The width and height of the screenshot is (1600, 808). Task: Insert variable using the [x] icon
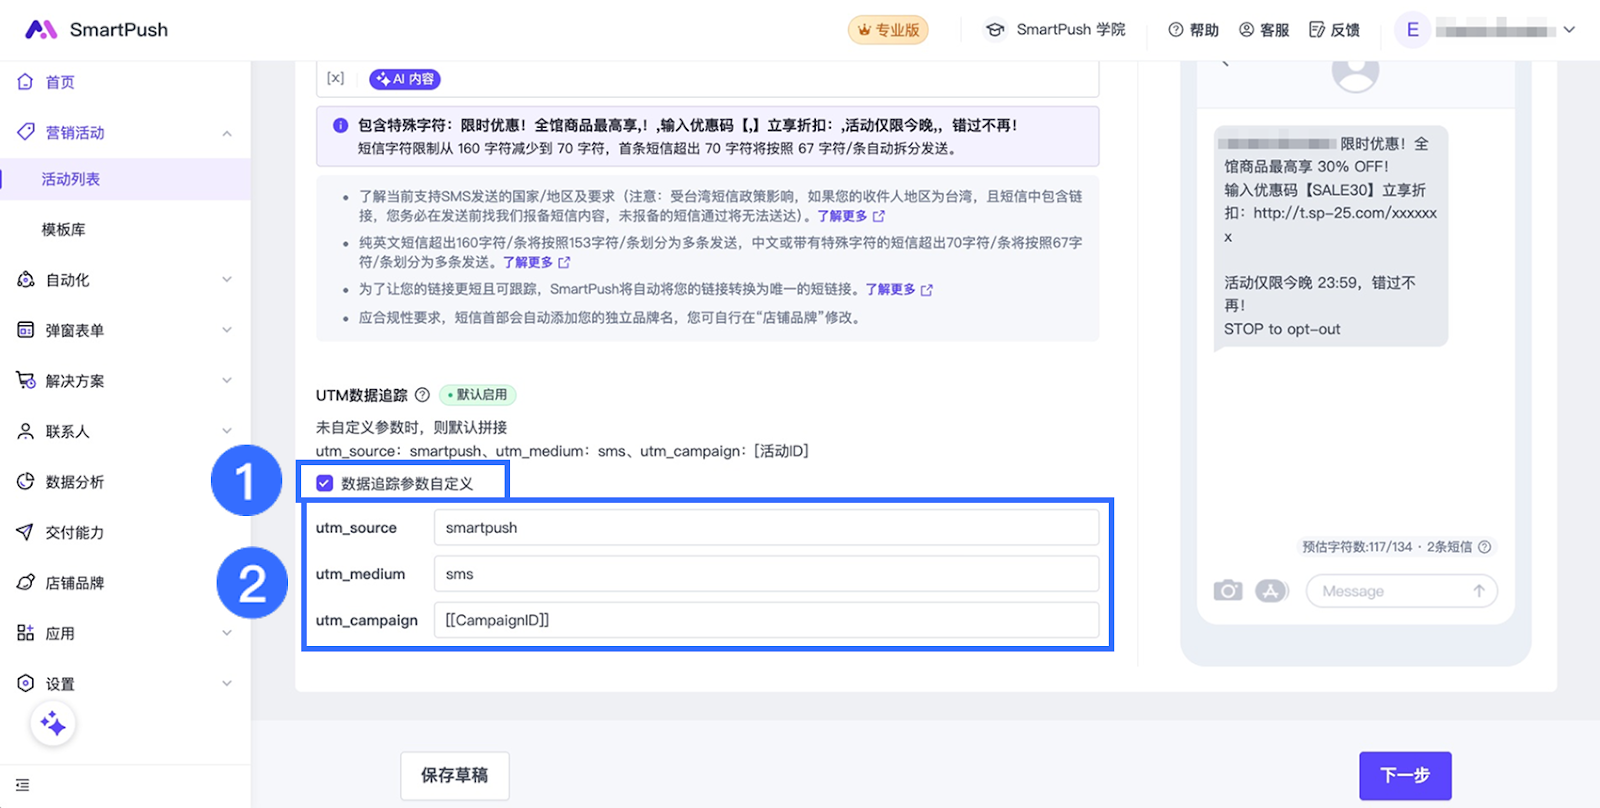pyautogui.click(x=336, y=78)
